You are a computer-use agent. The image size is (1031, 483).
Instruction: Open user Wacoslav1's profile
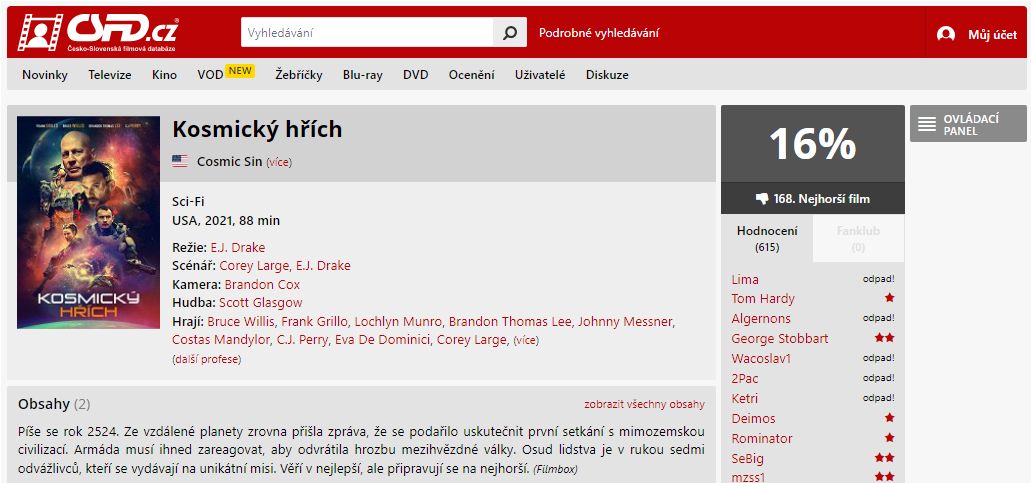[x=761, y=359]
